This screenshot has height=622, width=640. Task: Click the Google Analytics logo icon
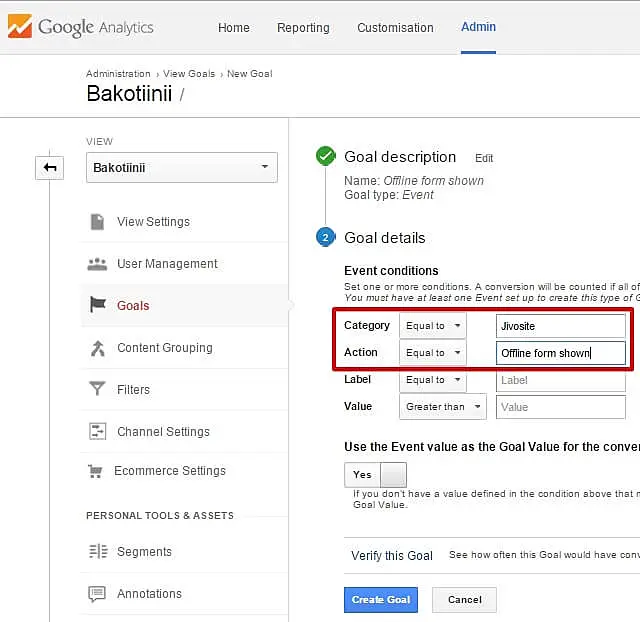click(x=19, y=27)
